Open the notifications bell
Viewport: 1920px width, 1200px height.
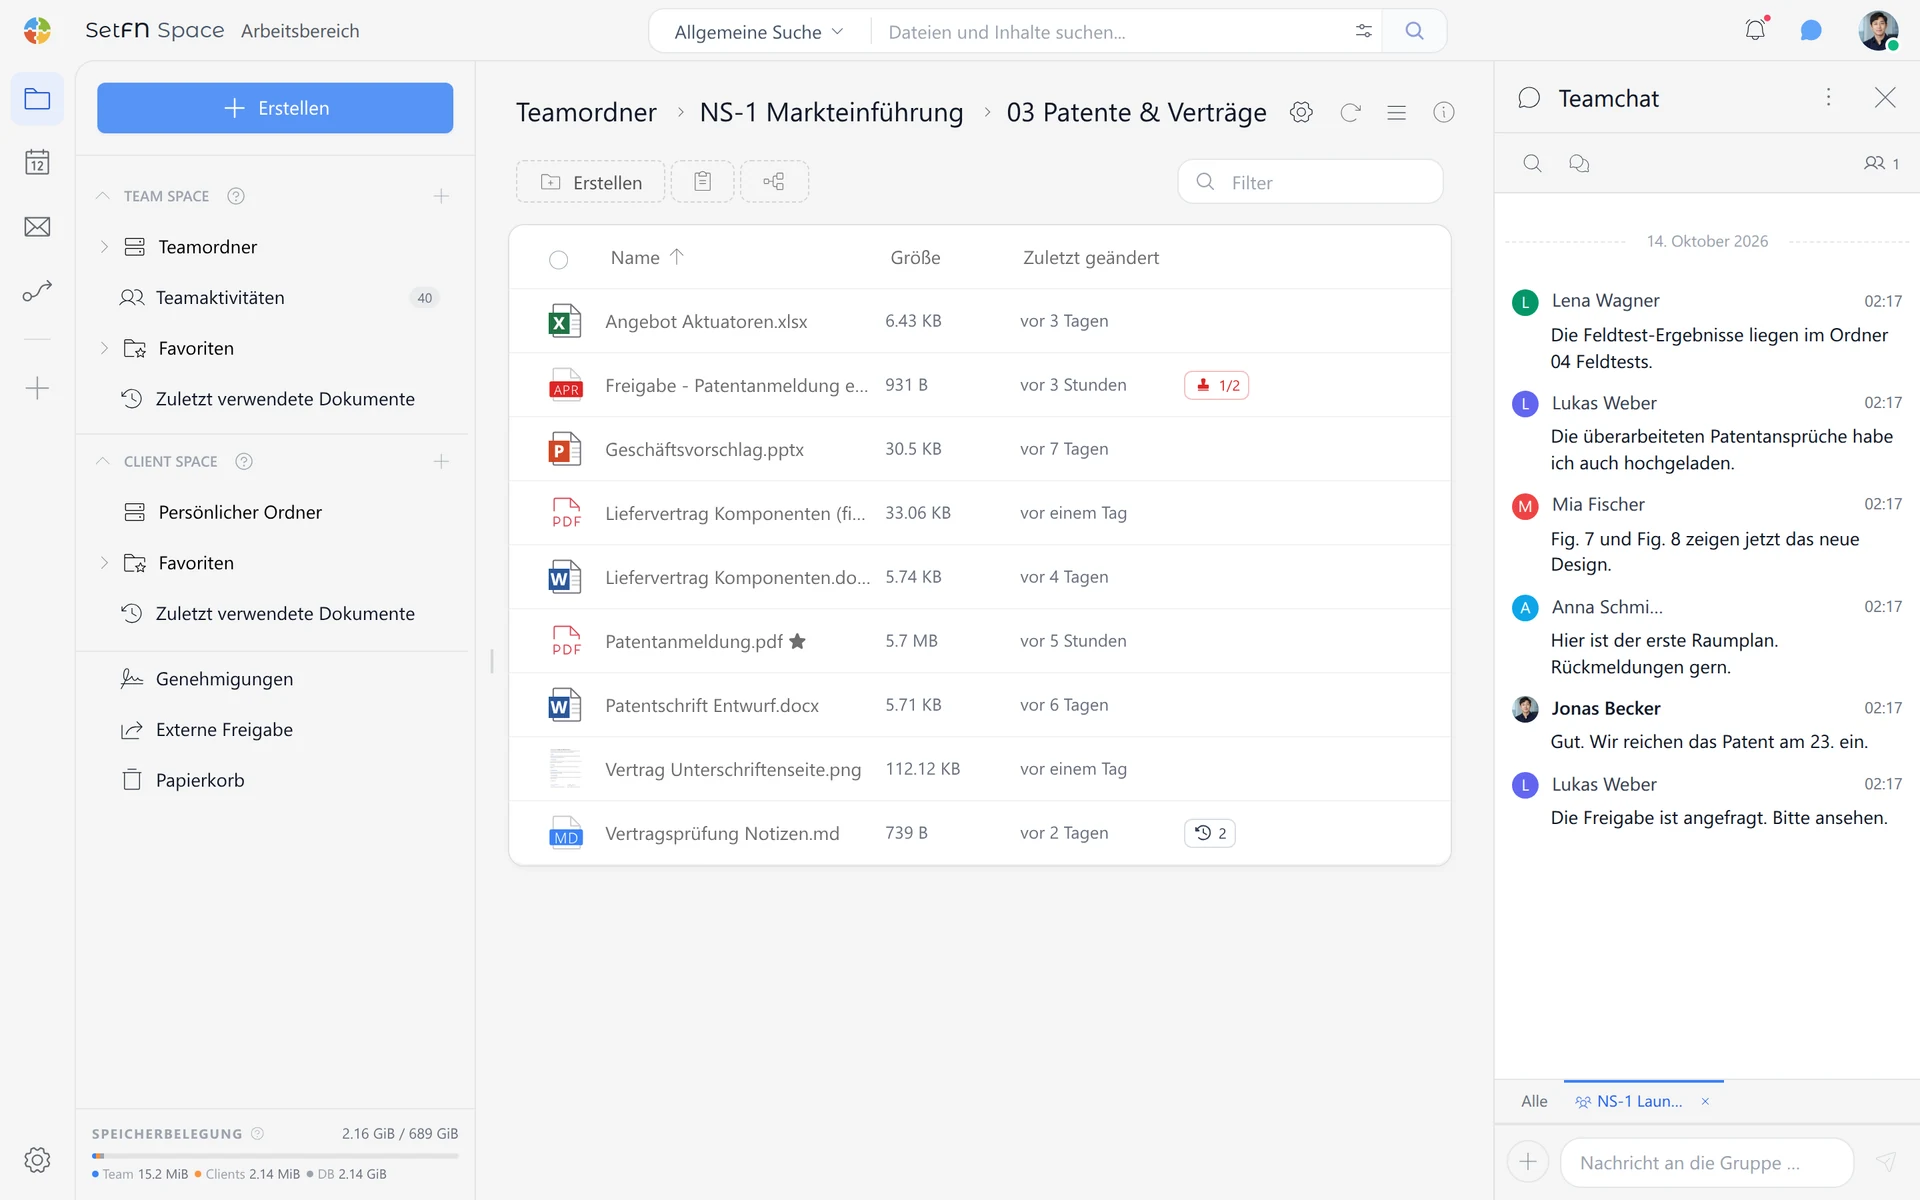(x=1755, y=30)
